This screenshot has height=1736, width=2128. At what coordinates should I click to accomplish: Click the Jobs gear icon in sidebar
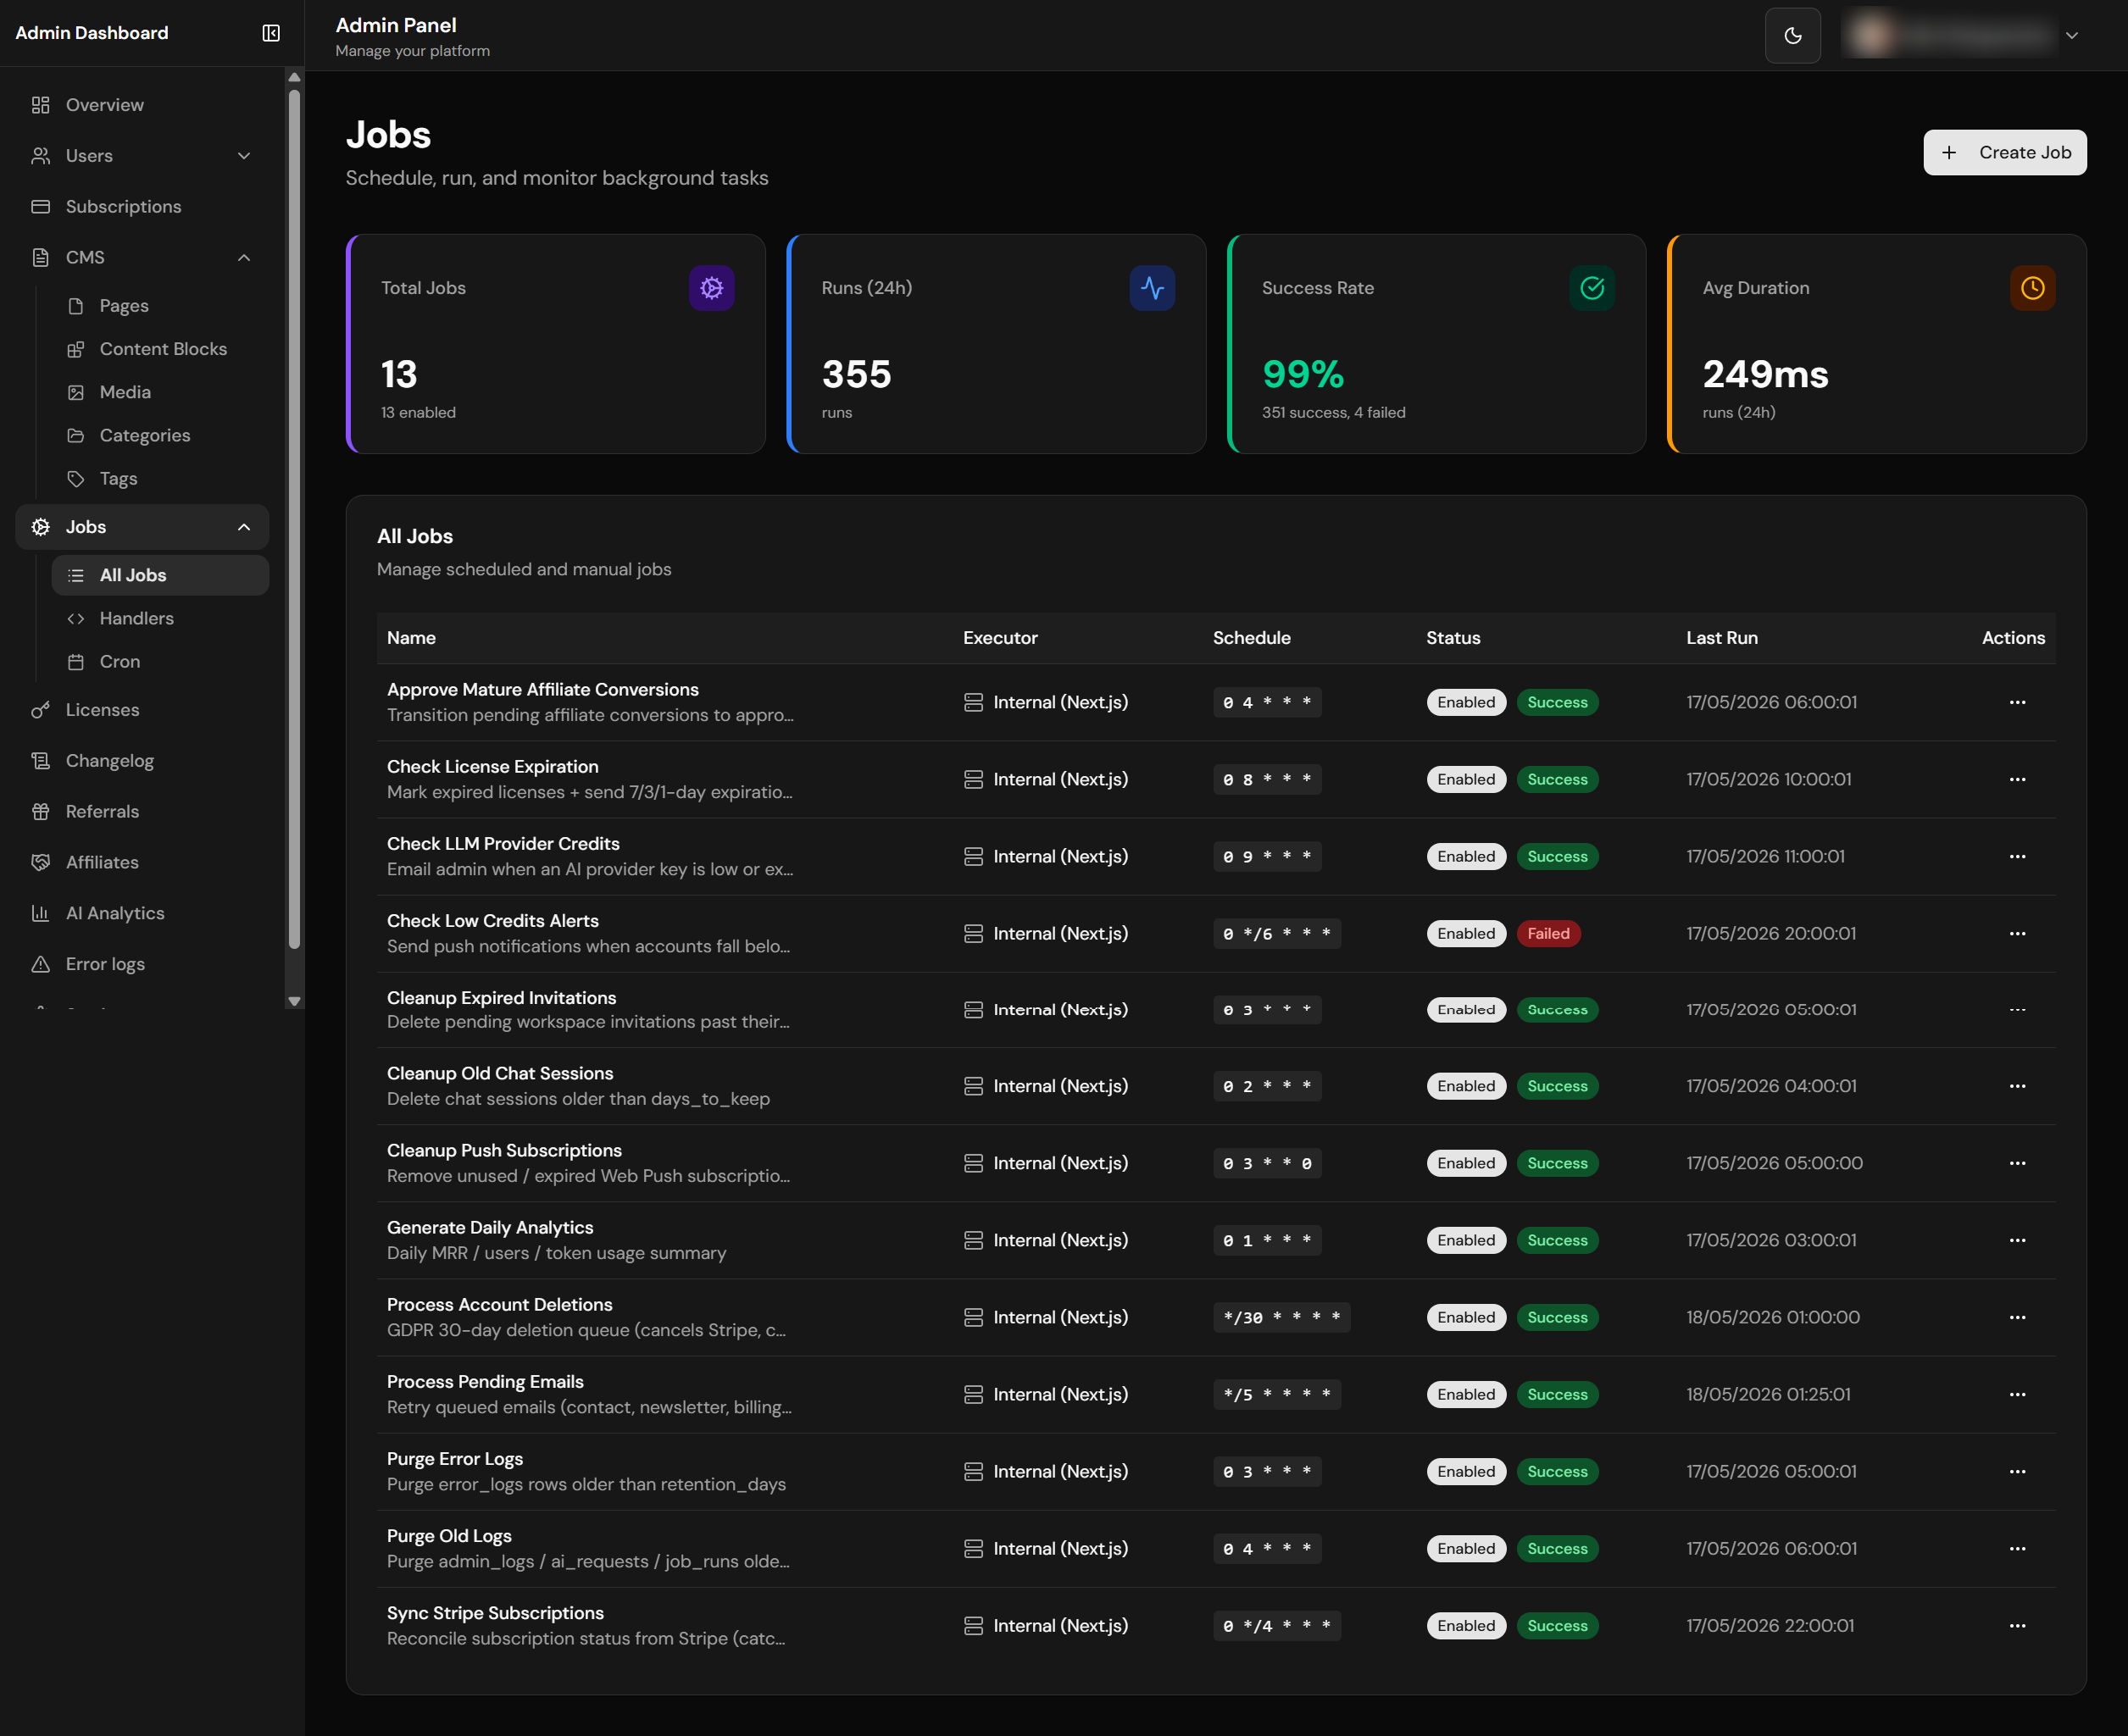[40, 527]
